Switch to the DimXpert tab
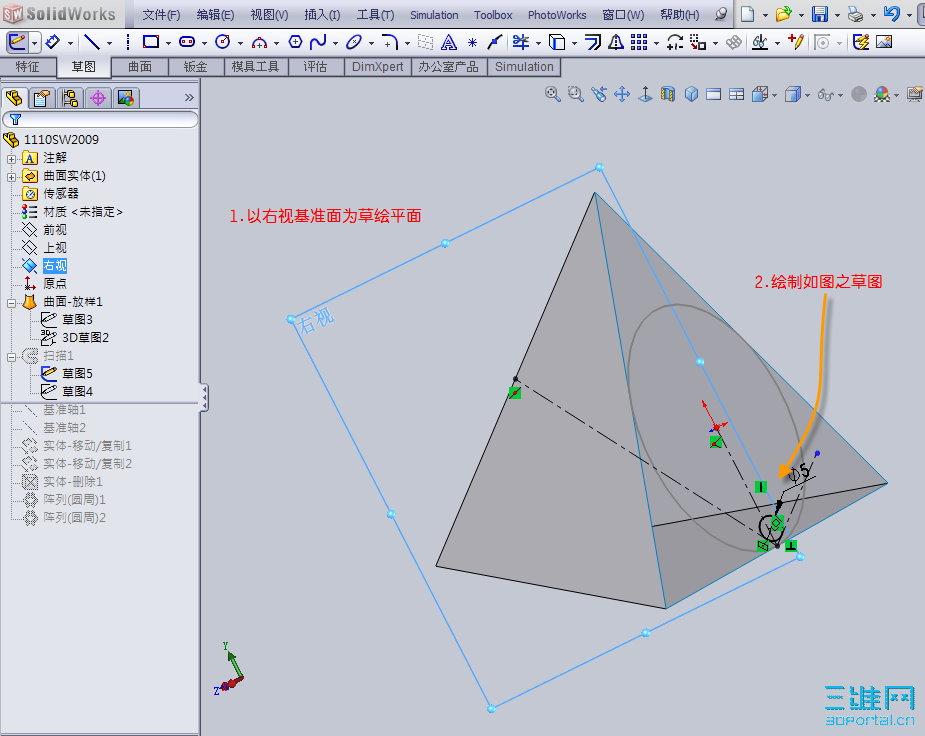The height and width of the screenshot is (736, 925). coord(378,67)
